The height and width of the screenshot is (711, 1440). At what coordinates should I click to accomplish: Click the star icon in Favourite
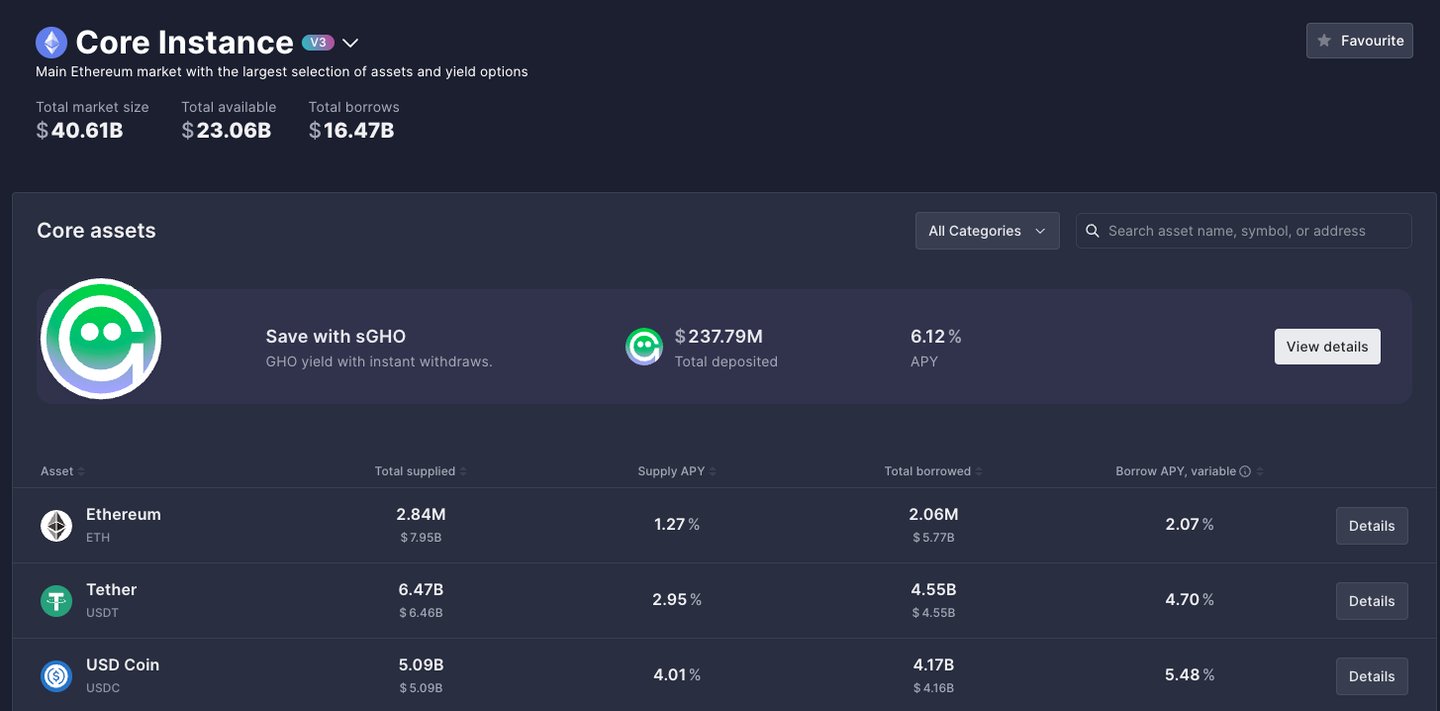(x=1324, y=41)
